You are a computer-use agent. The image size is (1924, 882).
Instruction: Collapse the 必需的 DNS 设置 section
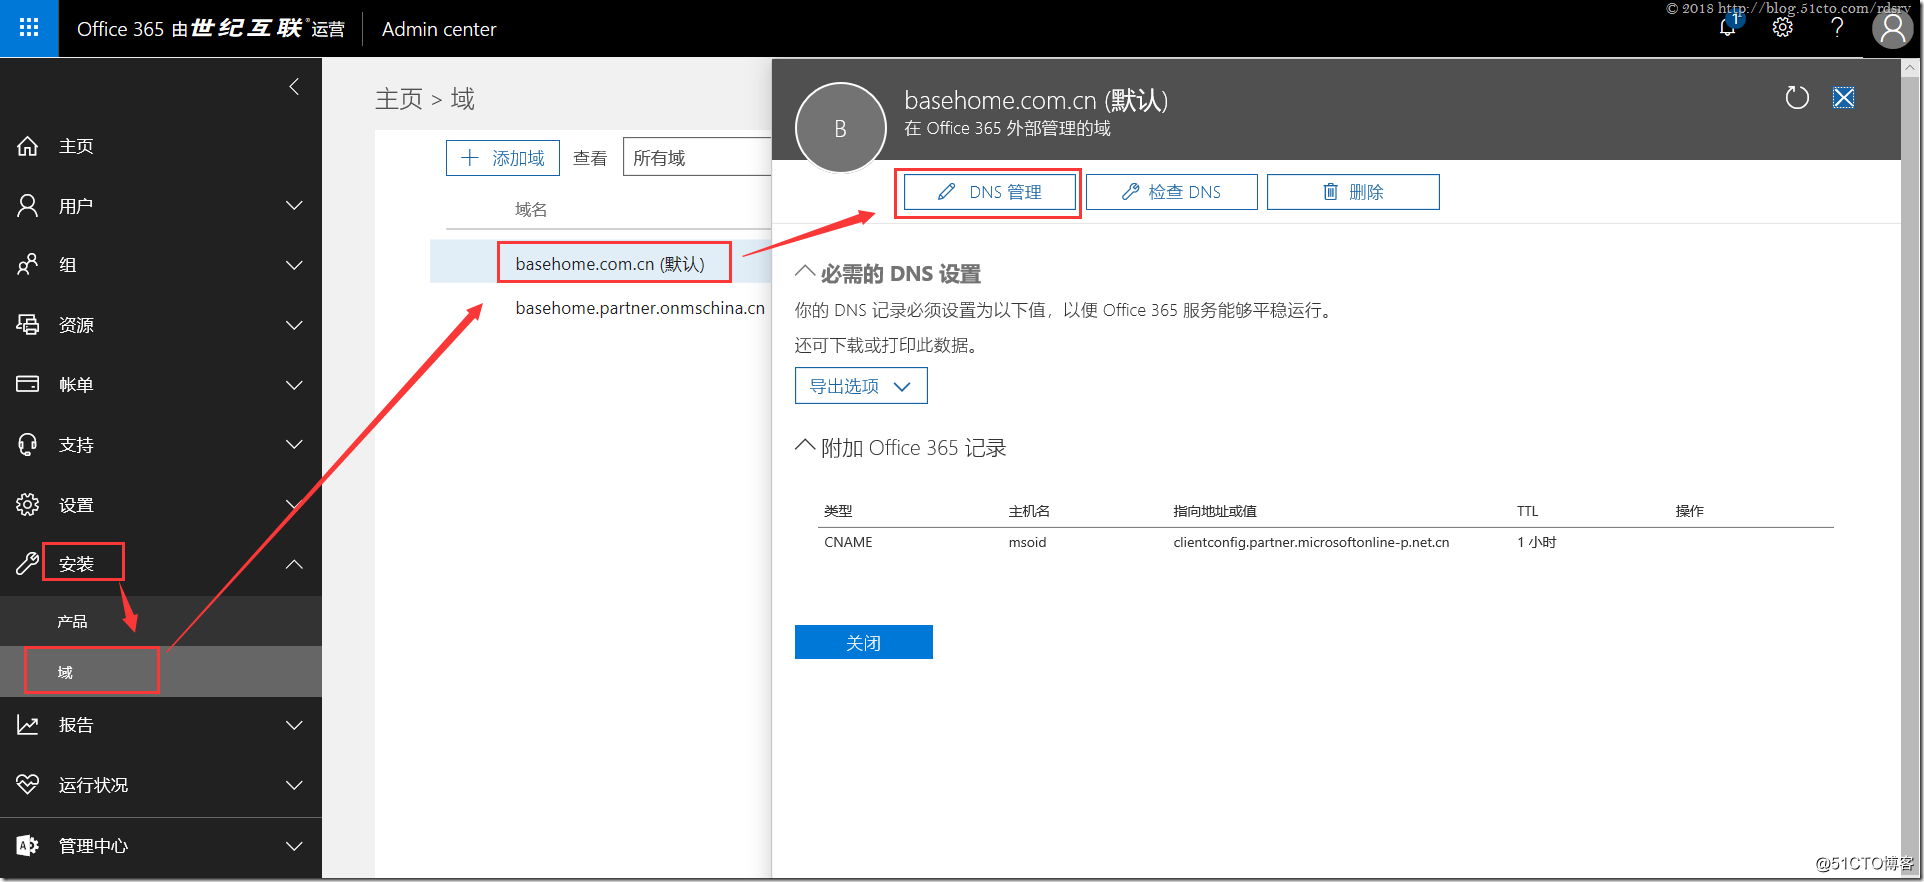pos(805,272)
